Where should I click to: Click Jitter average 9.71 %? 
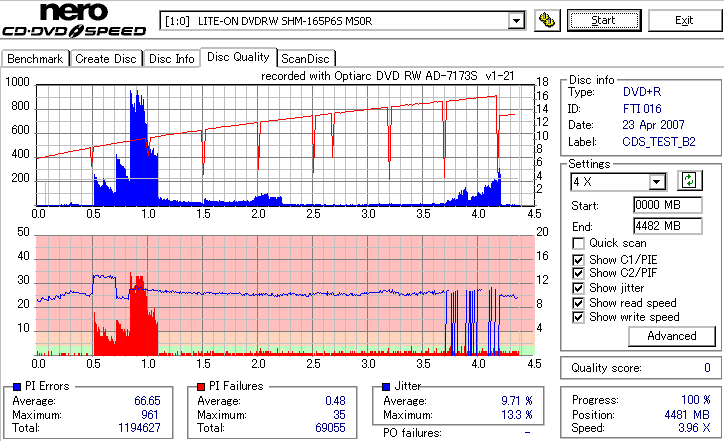click(517, 401)
